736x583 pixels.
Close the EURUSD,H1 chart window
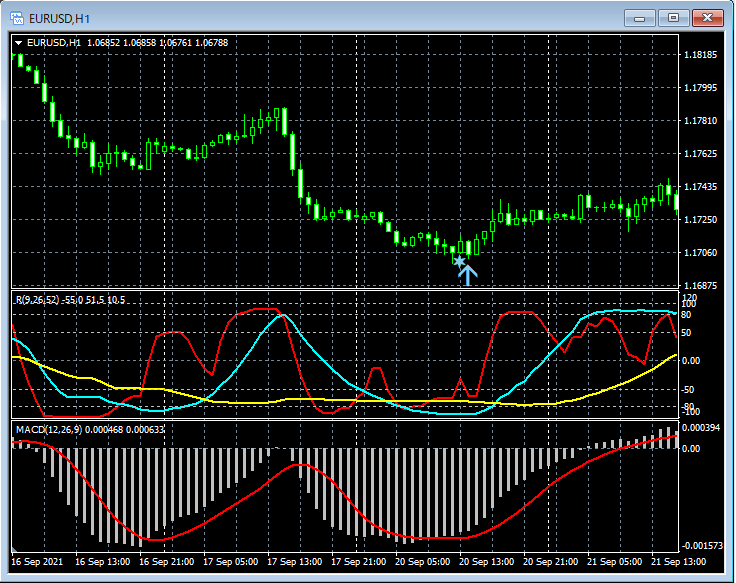coord(706,18)
